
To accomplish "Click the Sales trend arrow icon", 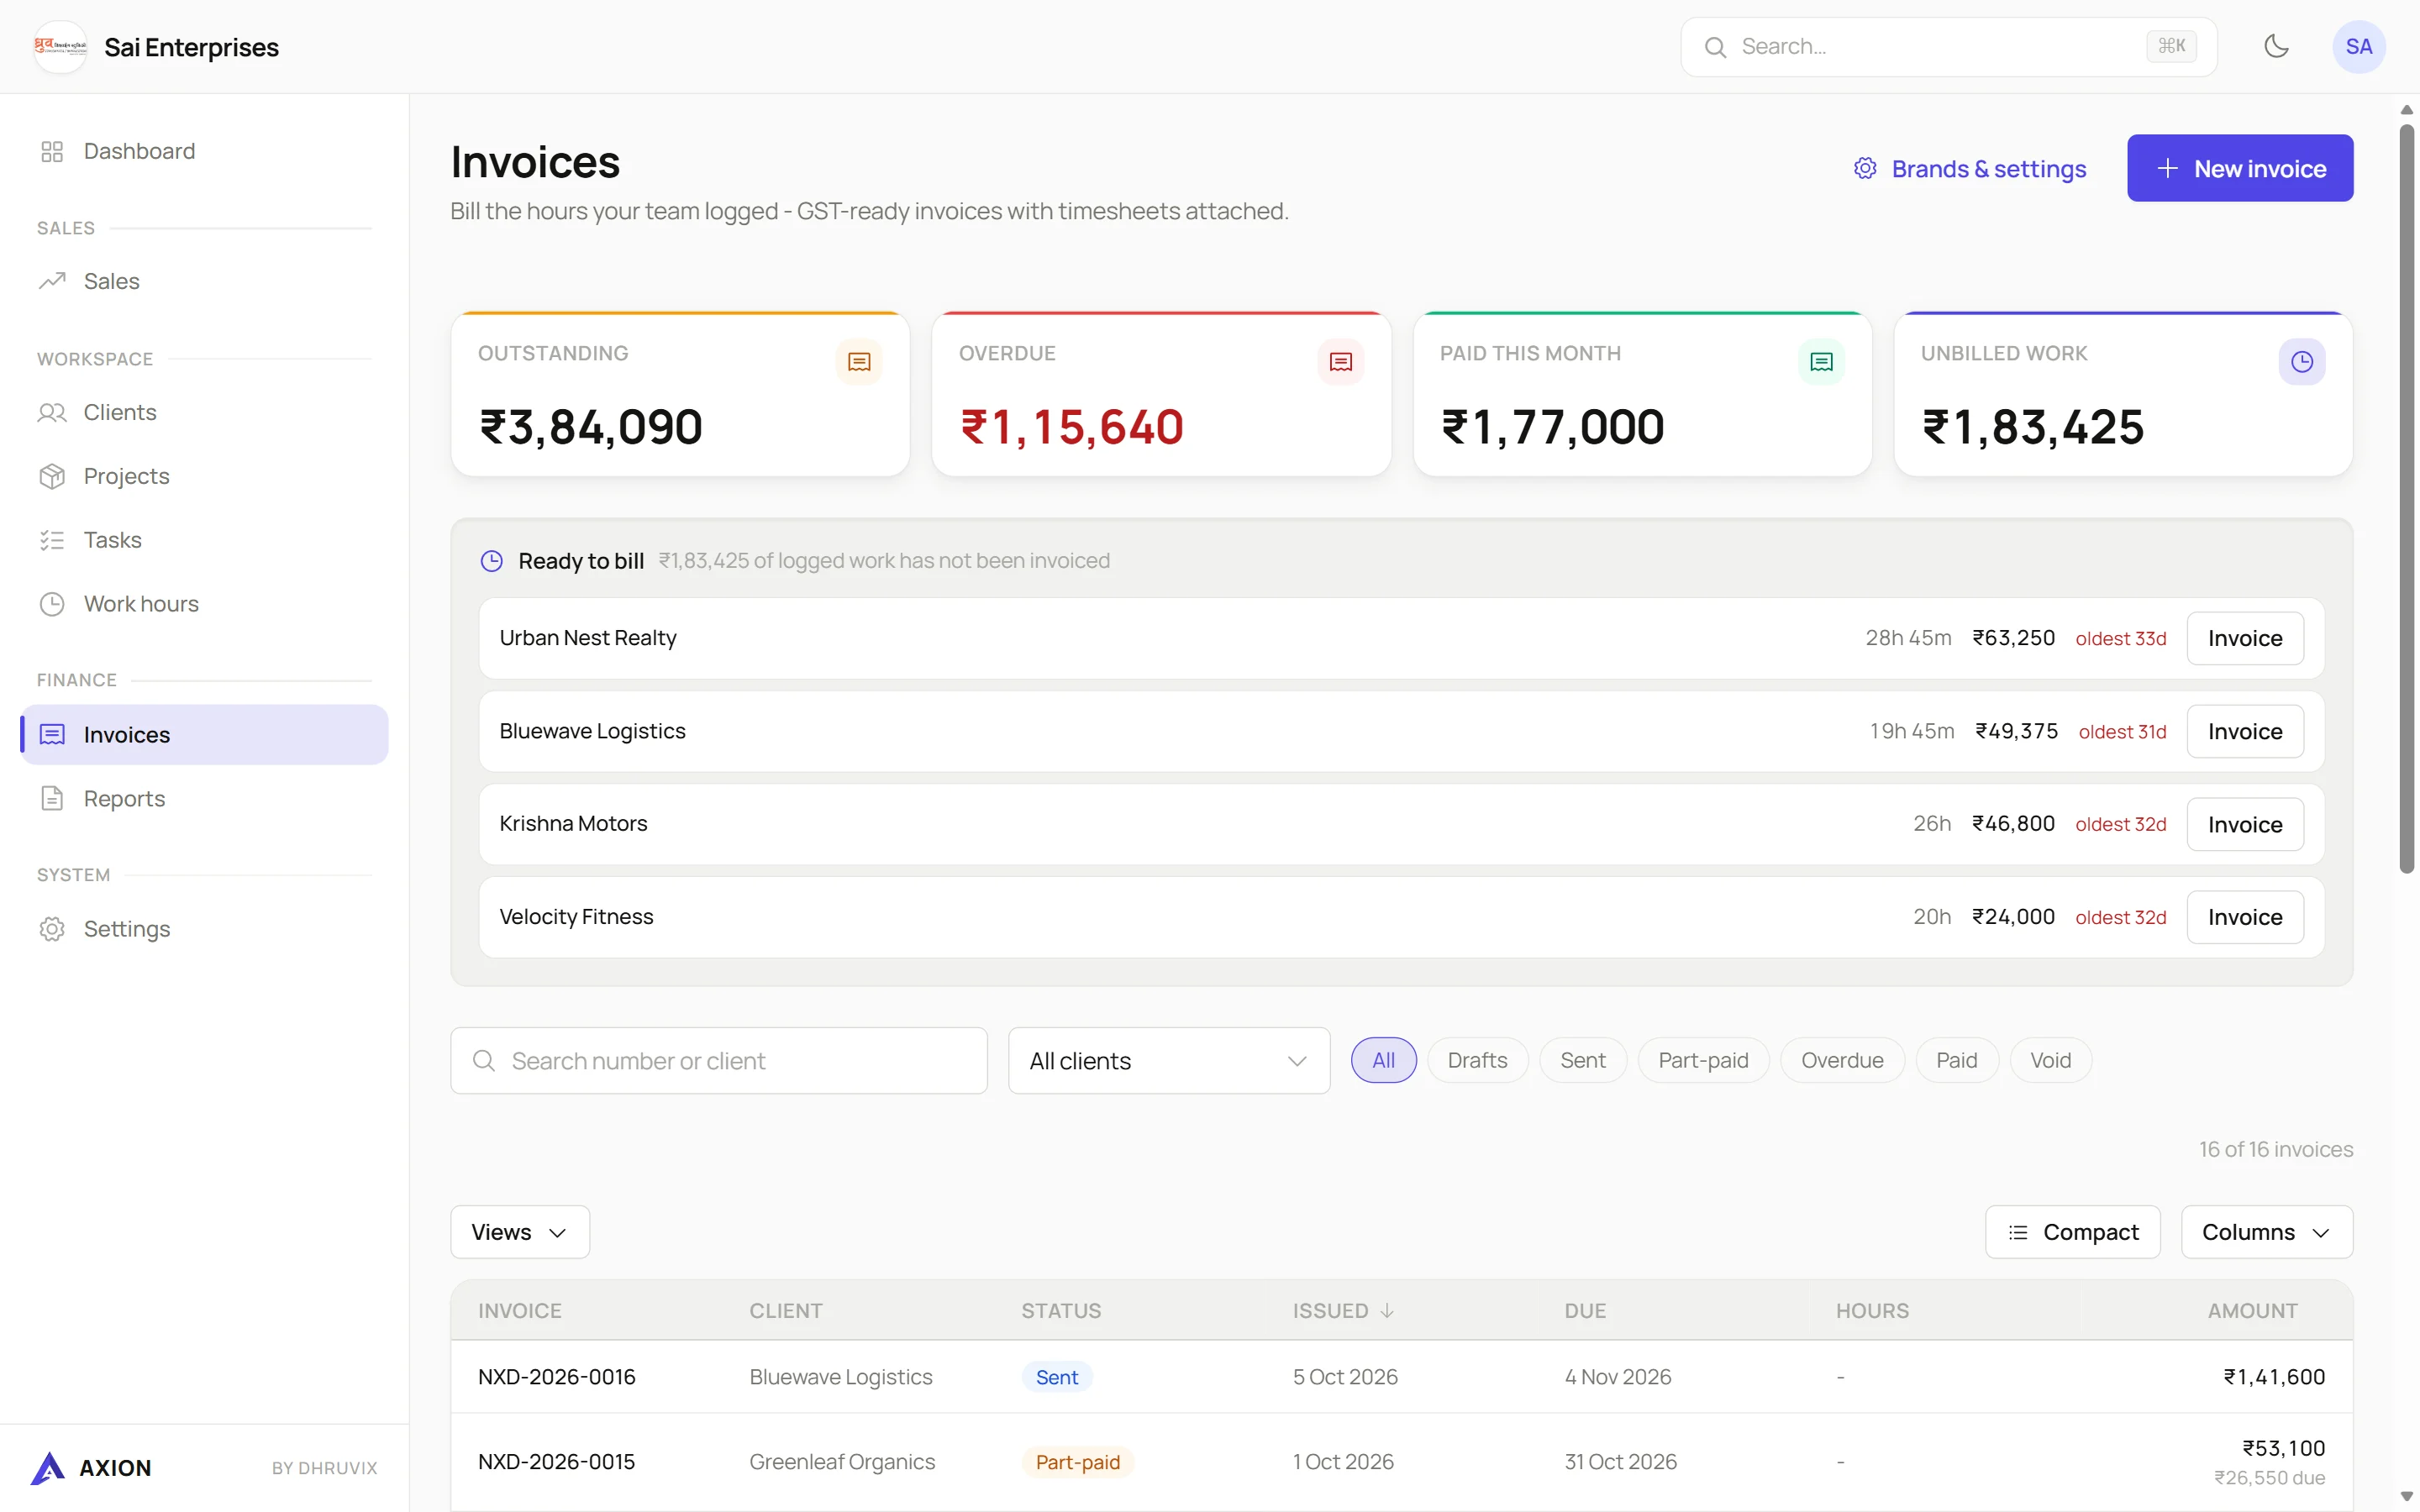I will tap(52, 281).
